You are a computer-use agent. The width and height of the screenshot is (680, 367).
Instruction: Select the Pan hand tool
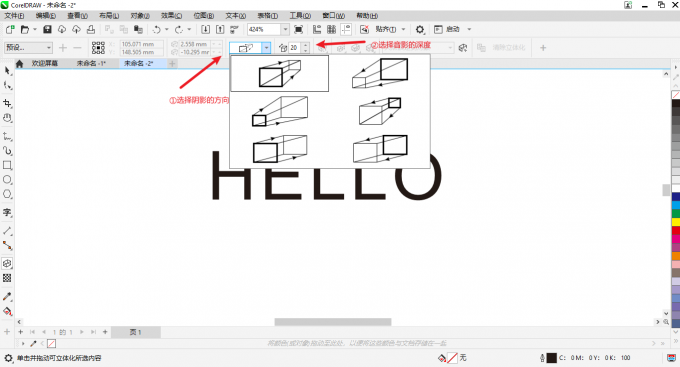(x=7, y=118)
